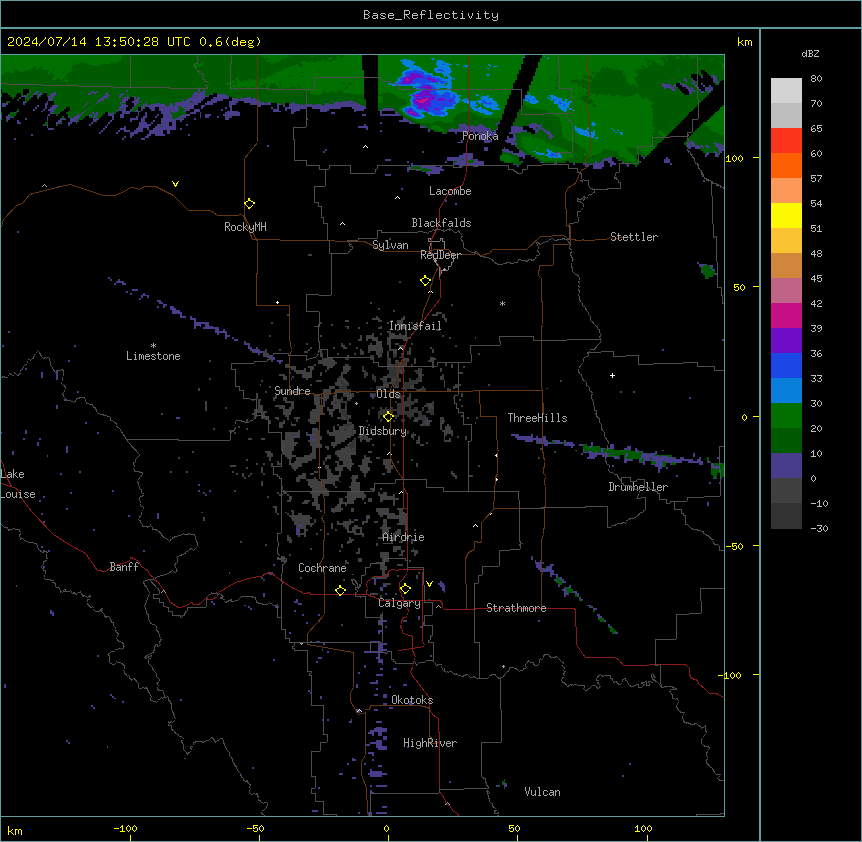Viewport: 862px width, 842px height.
Task: Pick the bright green swatch between 30 and 20
Action: coord(786,416)
